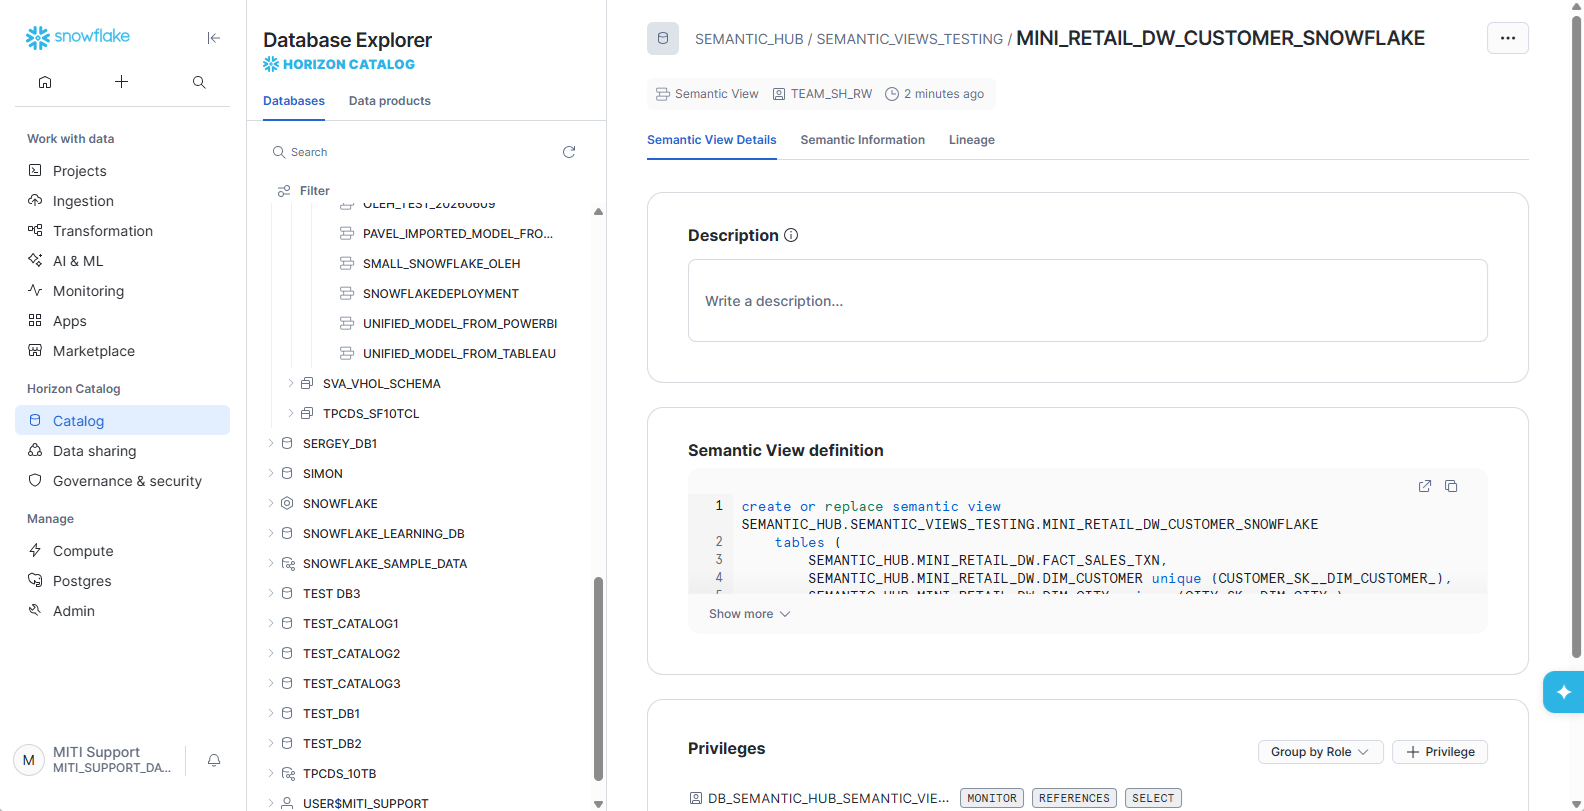
Task: Click the database Search field
Action: tap(410, 152)
